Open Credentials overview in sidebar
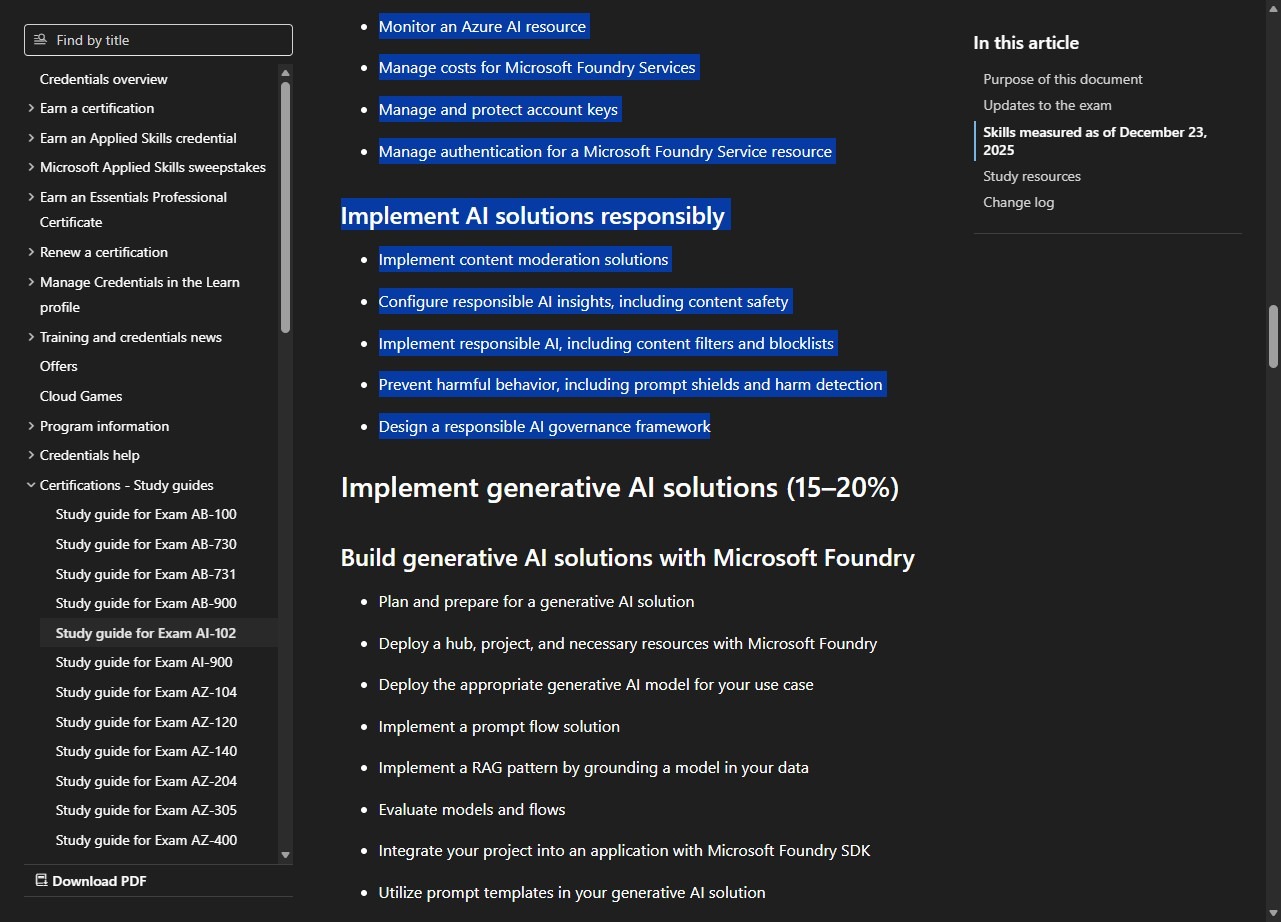This screenshot has height=922, width=1281. point(104,79)
